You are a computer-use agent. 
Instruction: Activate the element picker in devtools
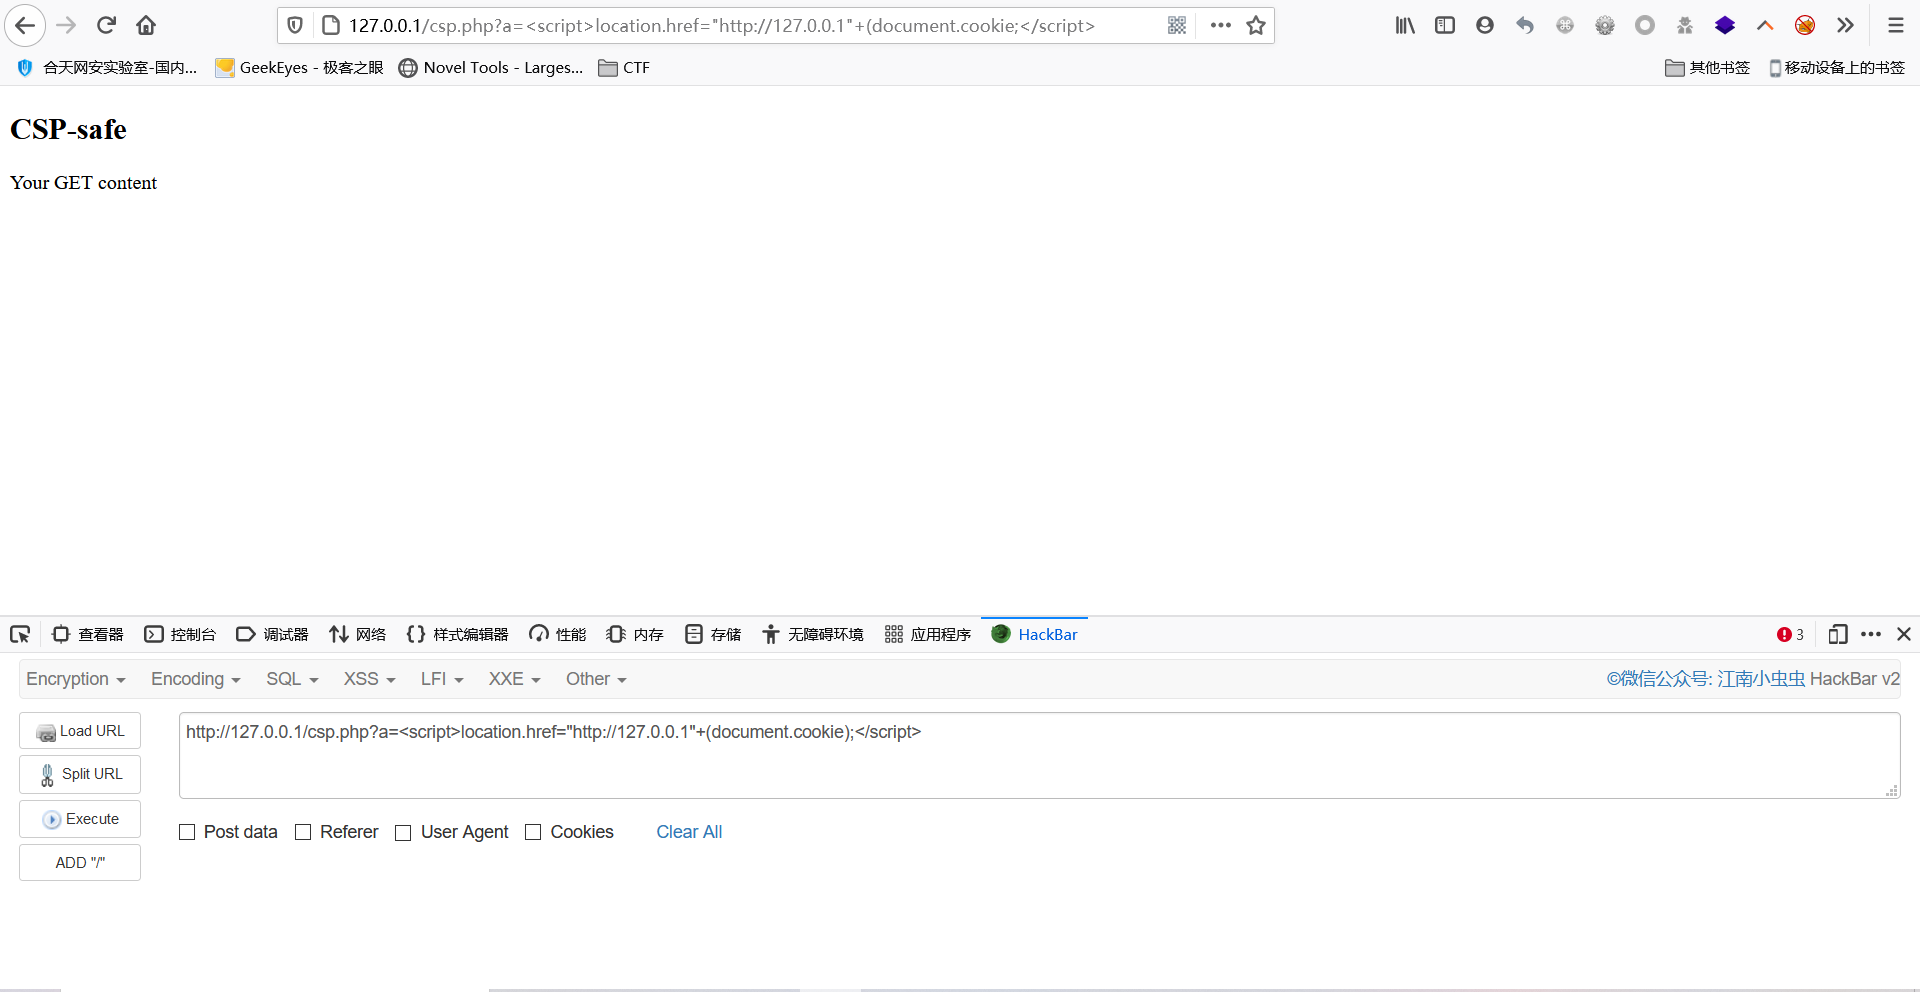(20, 634)
